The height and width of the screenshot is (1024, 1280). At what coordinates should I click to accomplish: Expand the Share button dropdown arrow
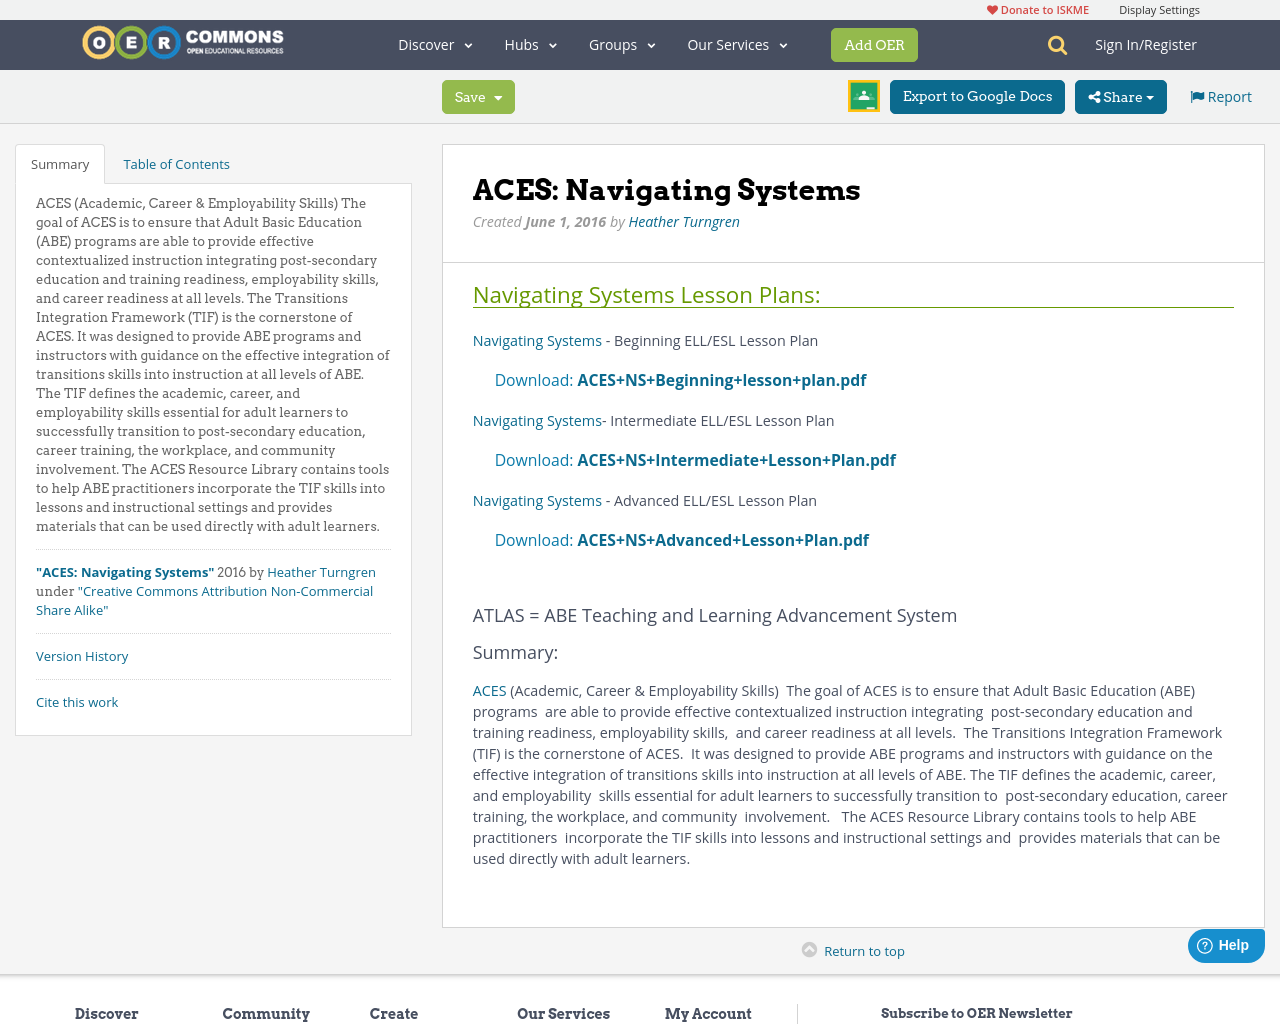tap(1152, 97)
